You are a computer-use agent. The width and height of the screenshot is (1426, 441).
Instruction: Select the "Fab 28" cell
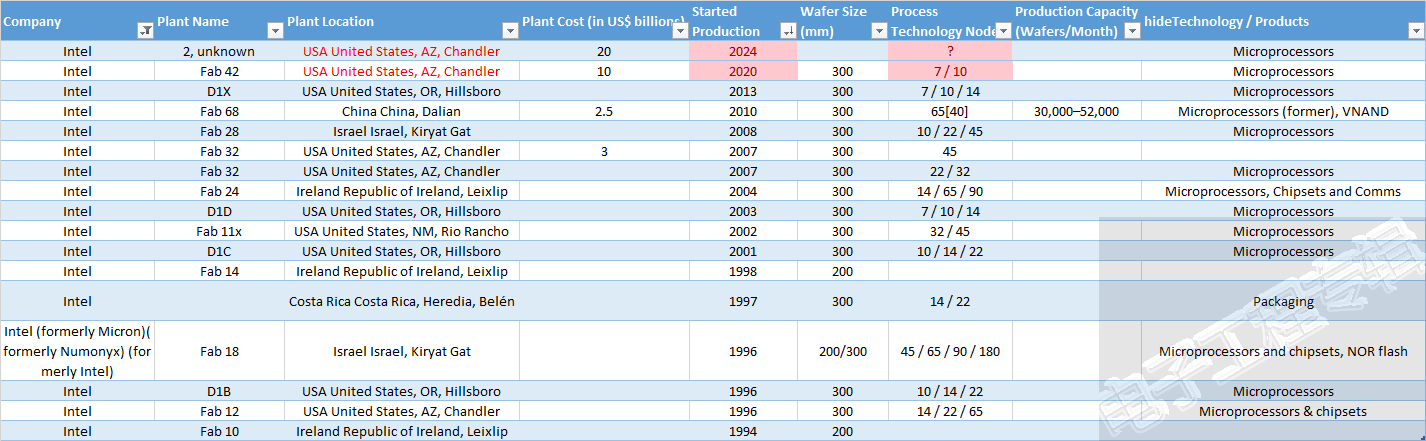(x=219, y=131)
